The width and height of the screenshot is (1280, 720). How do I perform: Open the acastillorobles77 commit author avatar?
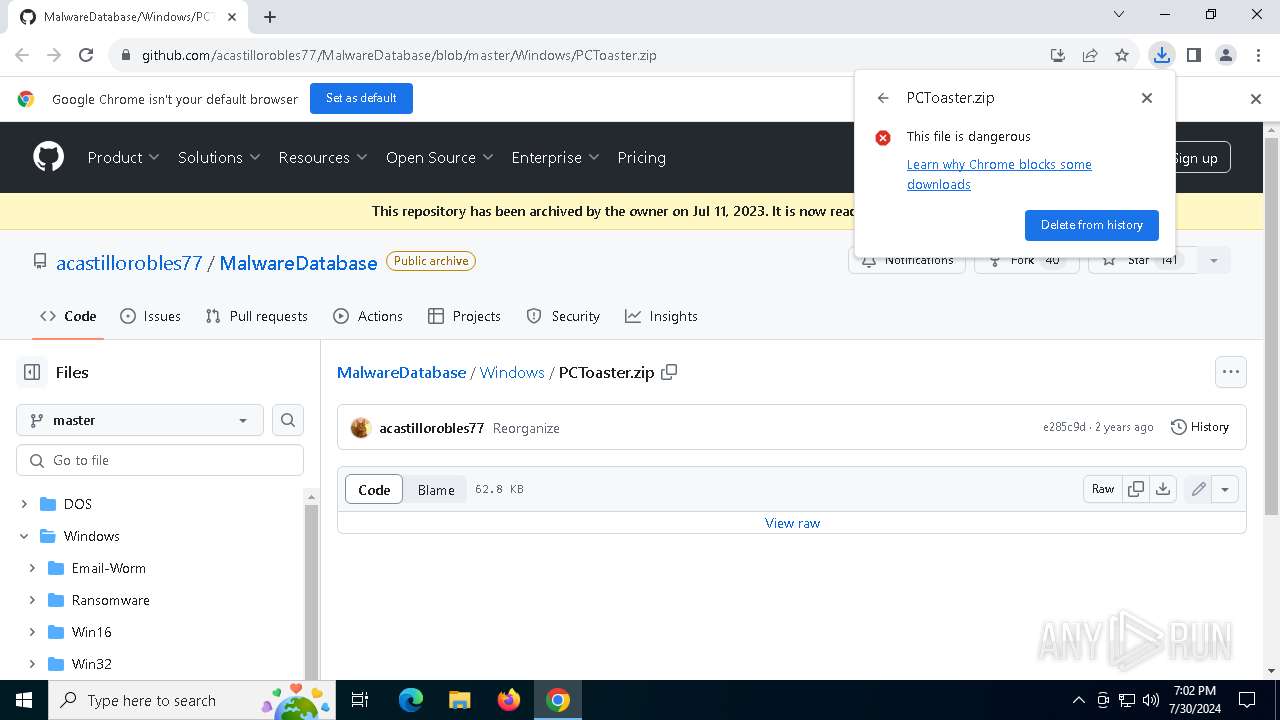[x=361, y=428]
